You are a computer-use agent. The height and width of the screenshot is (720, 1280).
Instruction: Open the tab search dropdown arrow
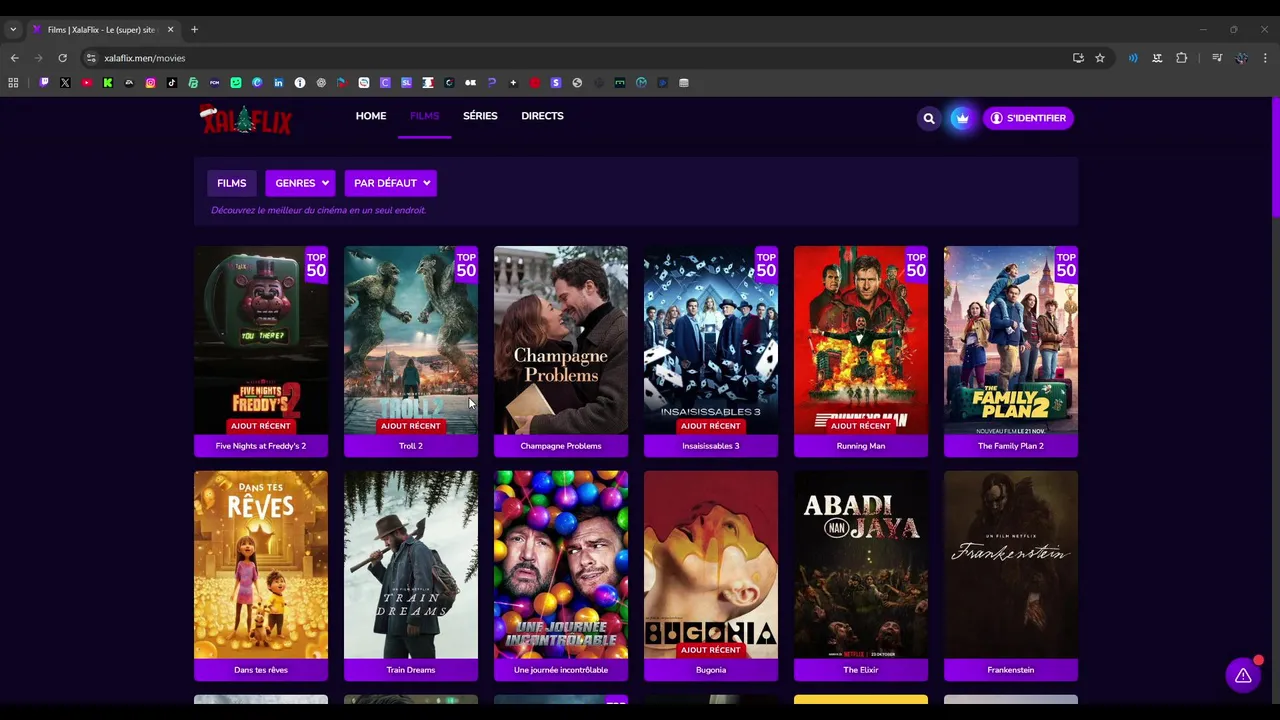(13, 30)
